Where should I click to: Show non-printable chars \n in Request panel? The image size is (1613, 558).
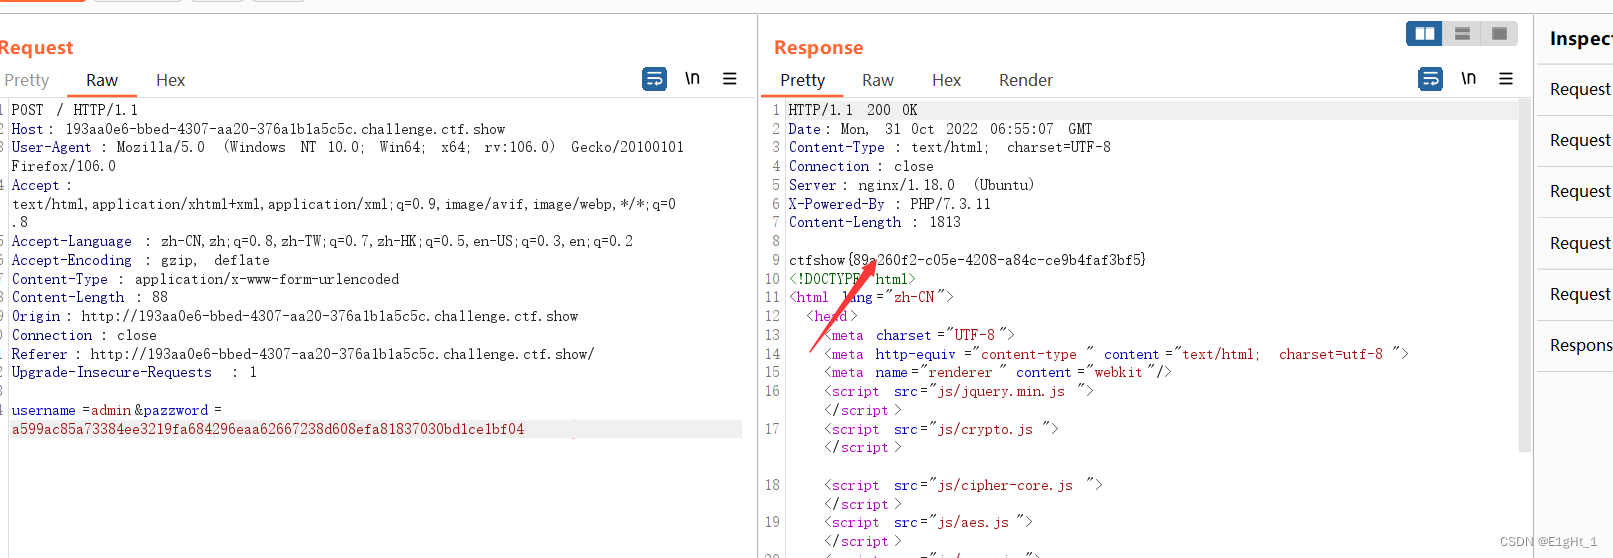[692, 78]
